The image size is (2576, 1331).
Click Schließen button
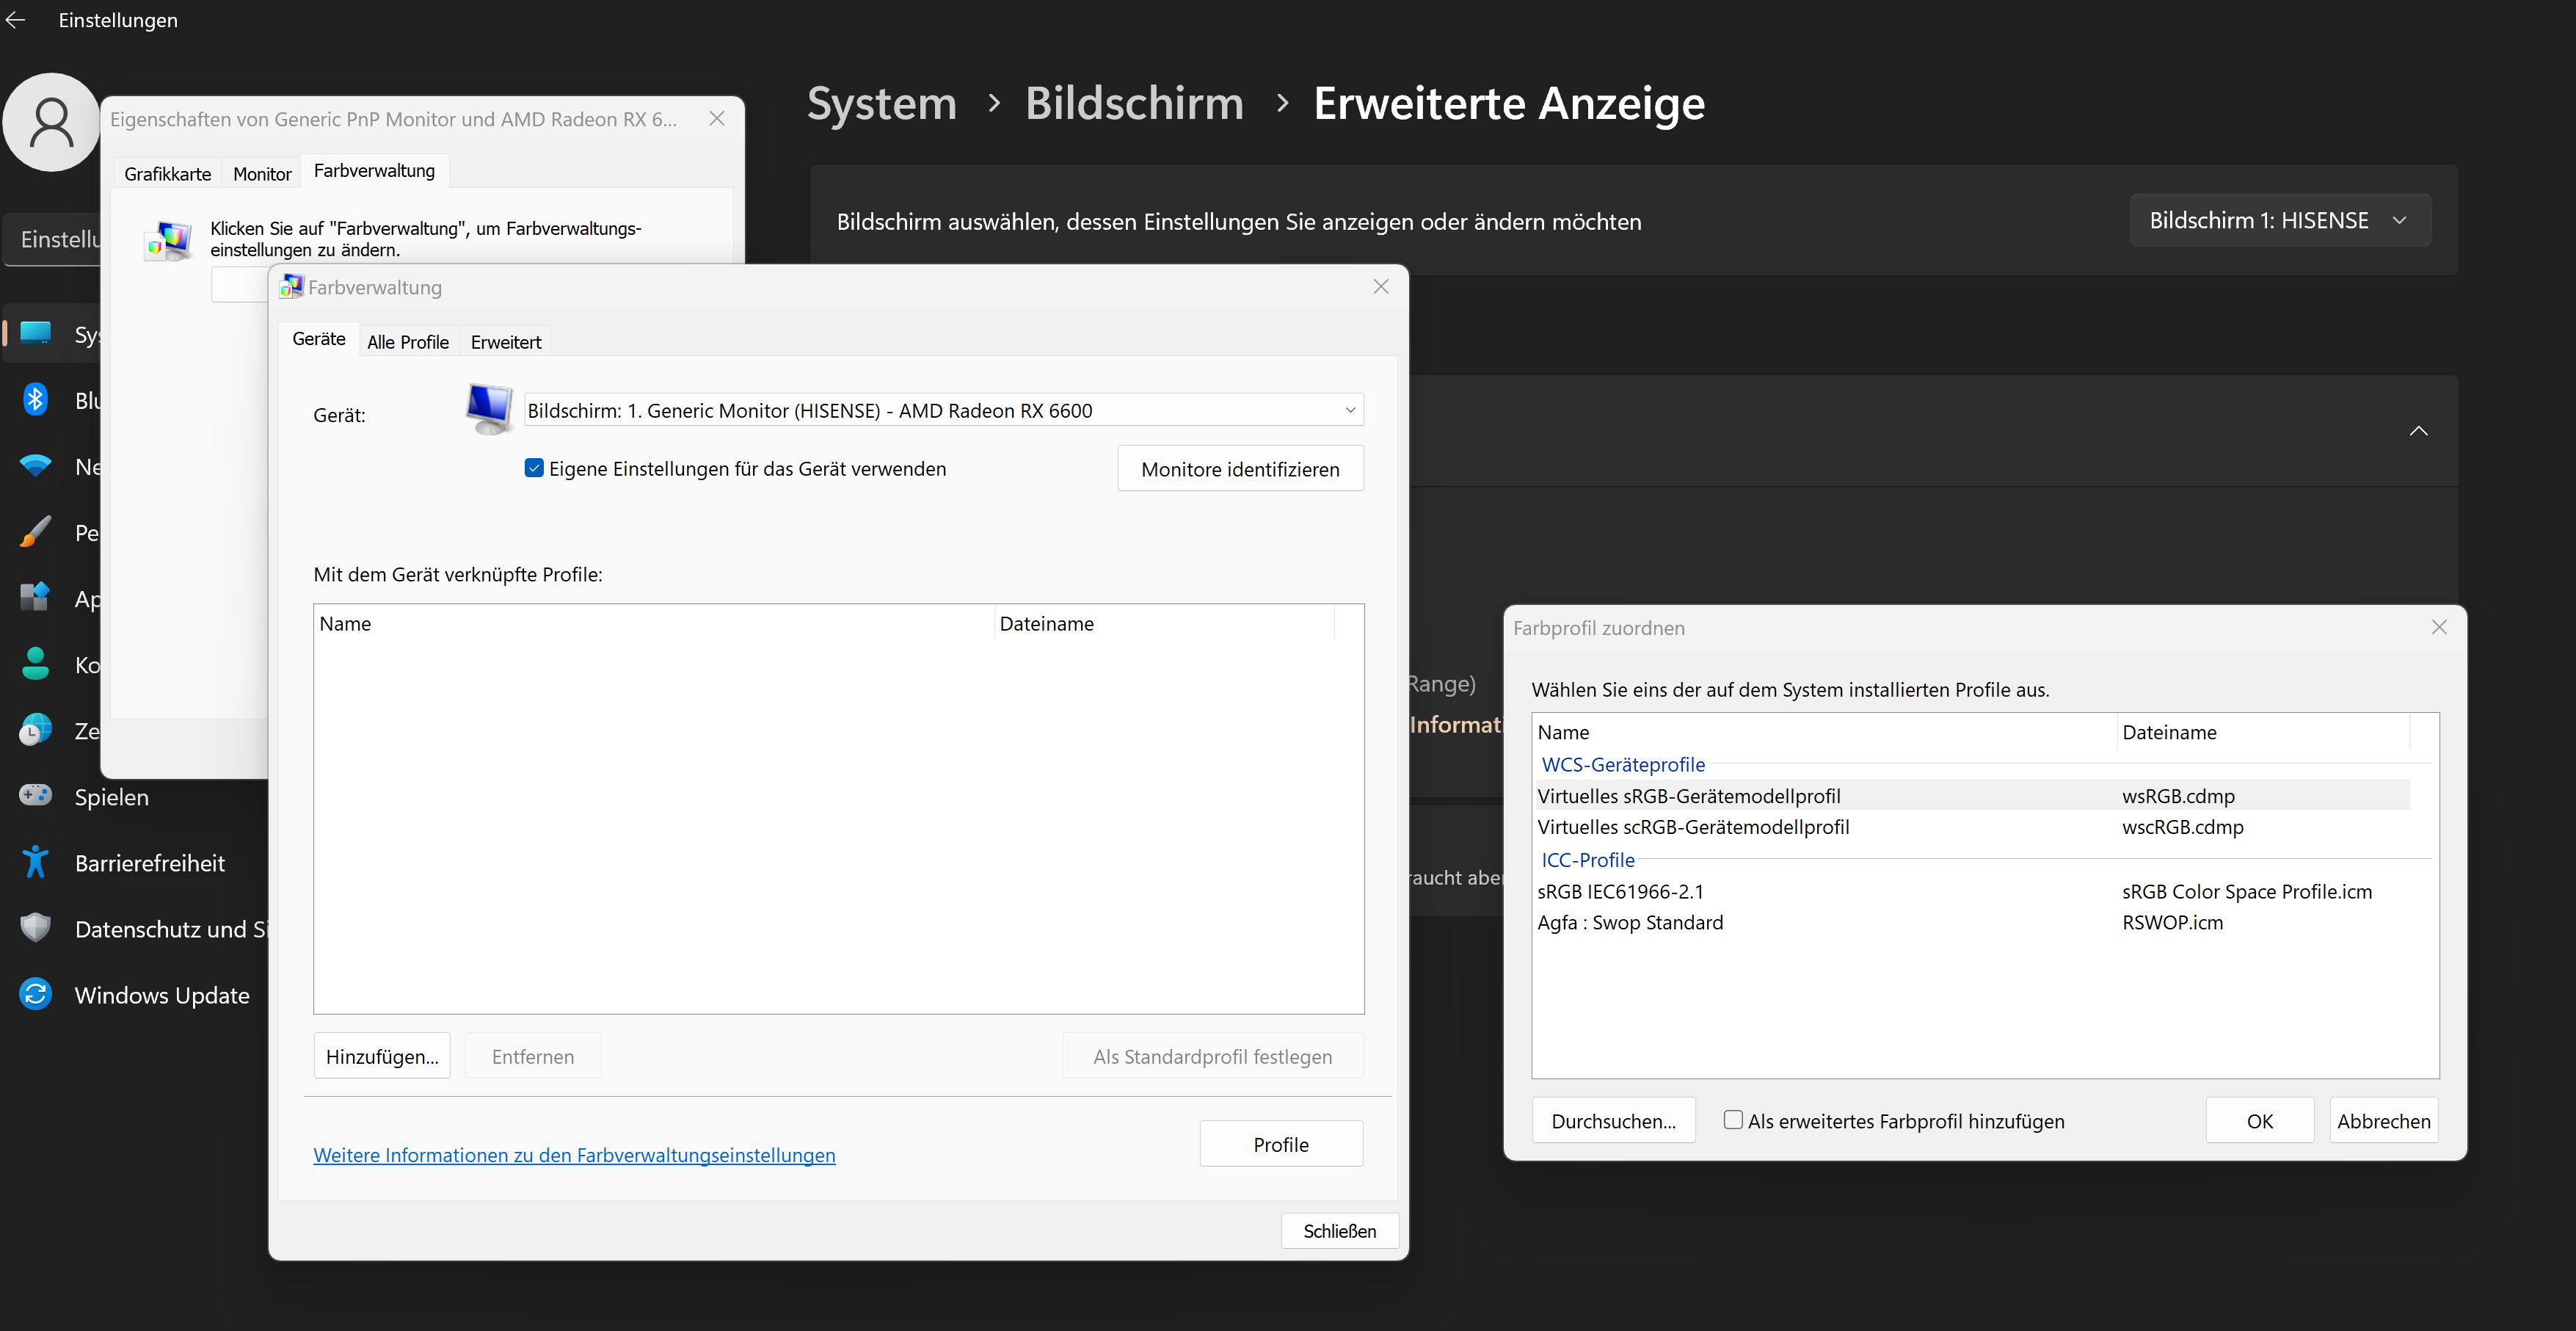click(1340, 1231)
